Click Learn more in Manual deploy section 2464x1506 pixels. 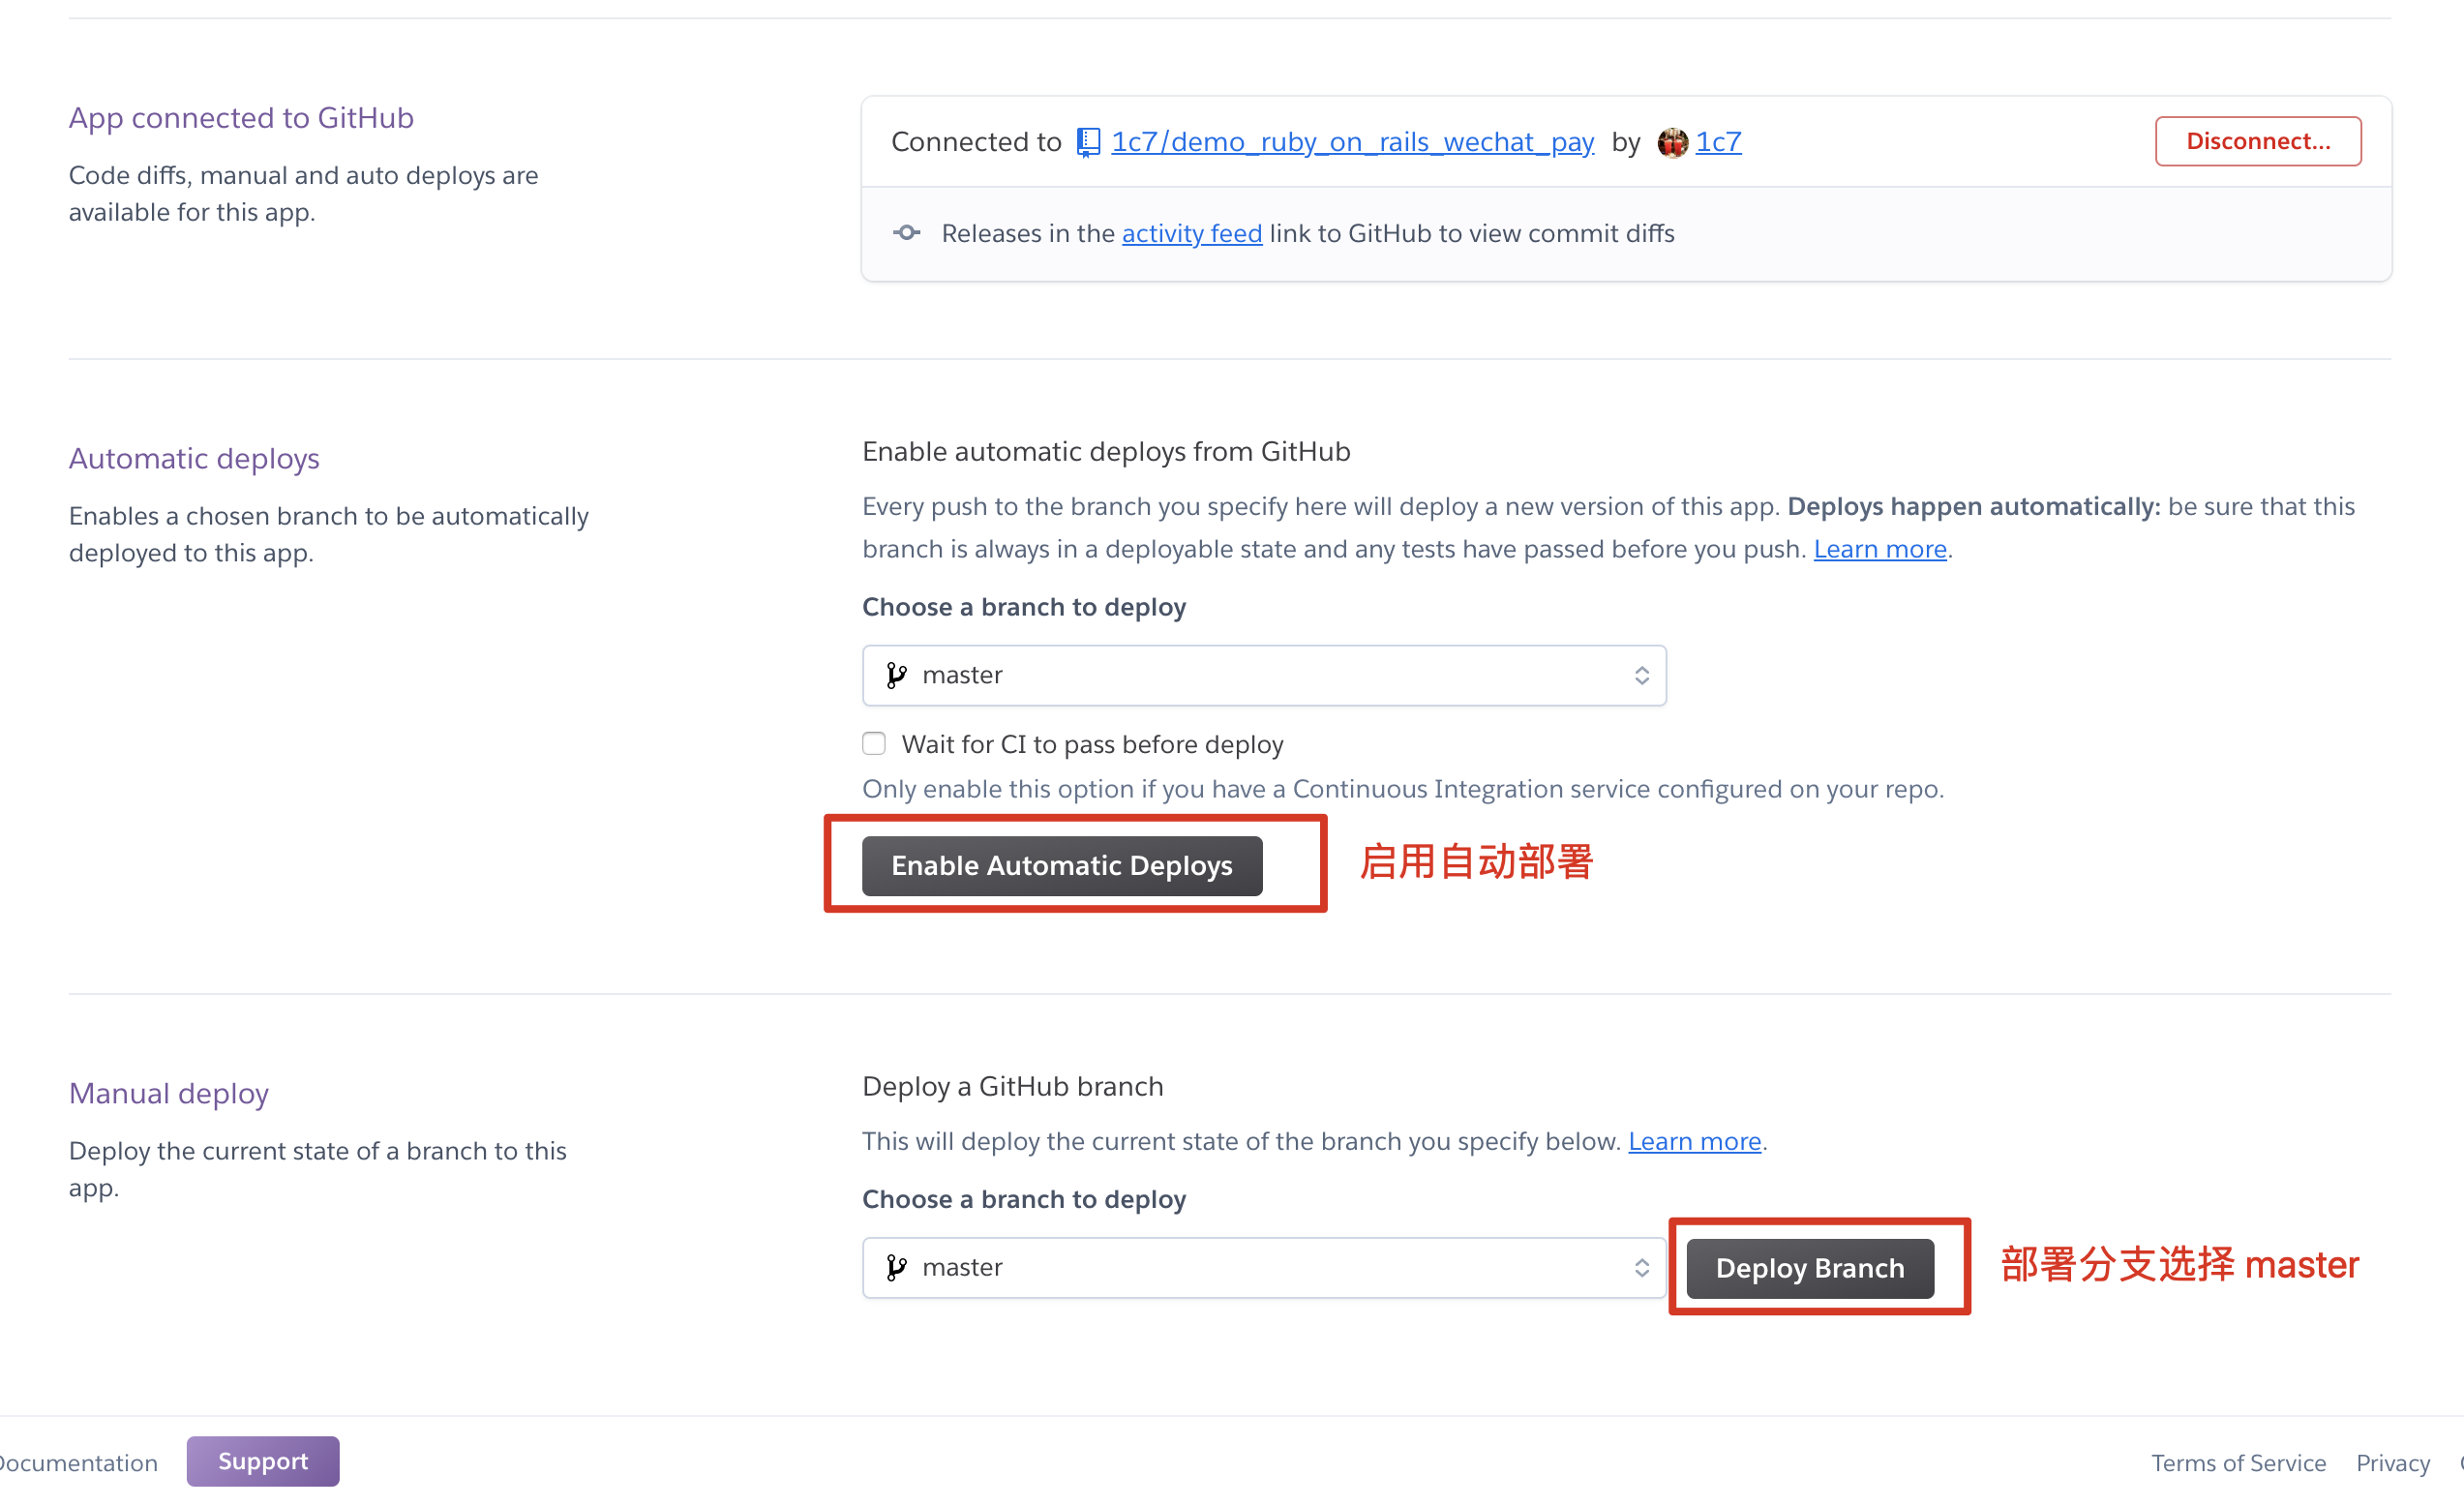point(1694,1141)
